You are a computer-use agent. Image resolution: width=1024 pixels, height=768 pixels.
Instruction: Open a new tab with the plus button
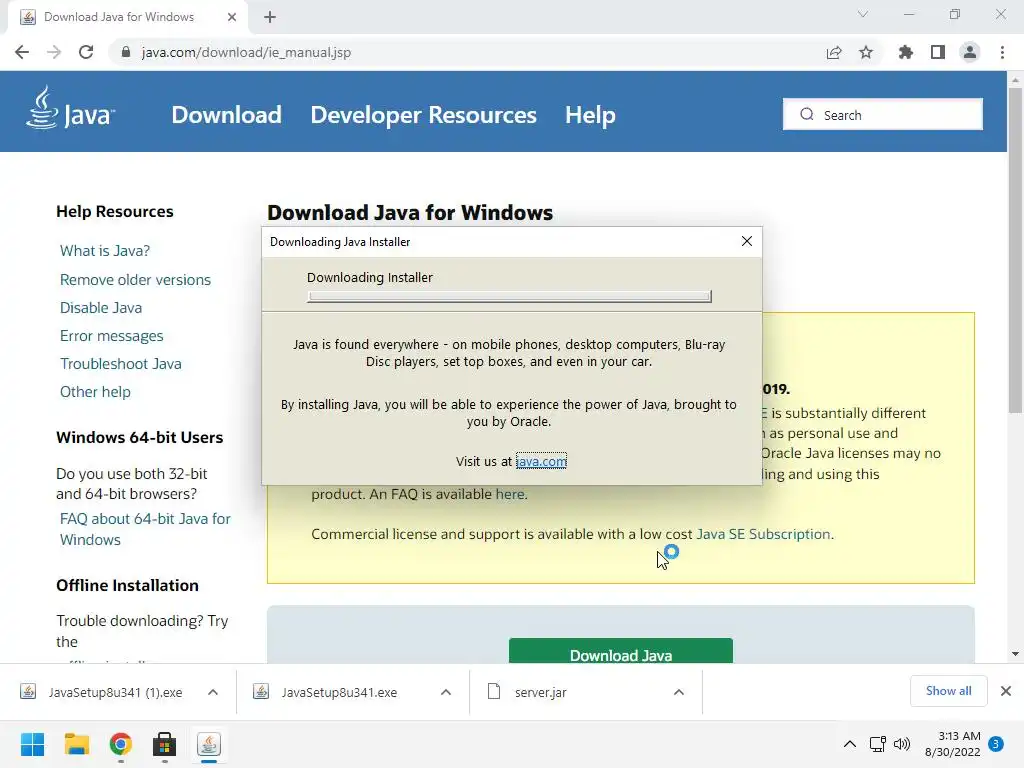click(x=270, y=17)
